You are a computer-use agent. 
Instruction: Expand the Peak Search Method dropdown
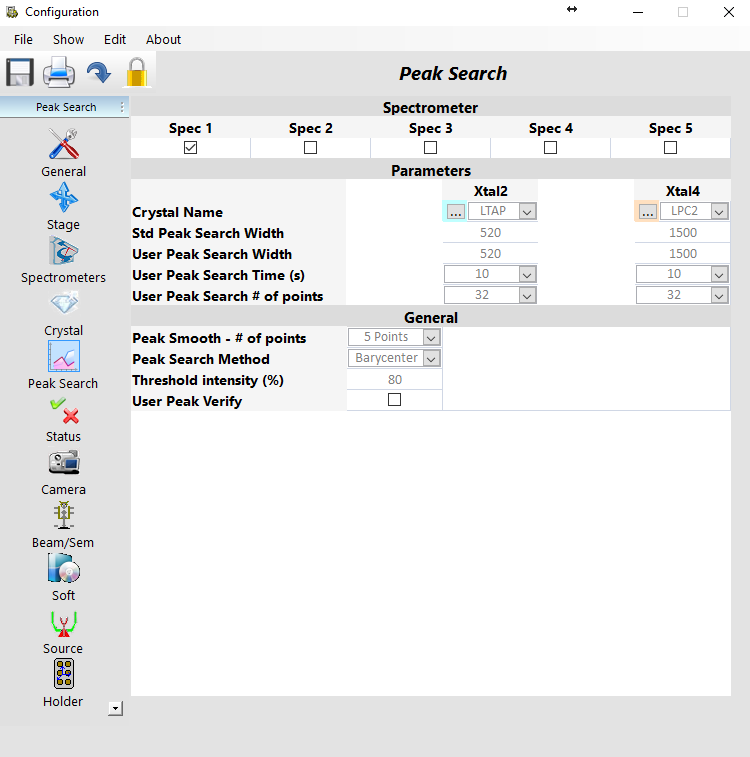click(x=431, y=359)
